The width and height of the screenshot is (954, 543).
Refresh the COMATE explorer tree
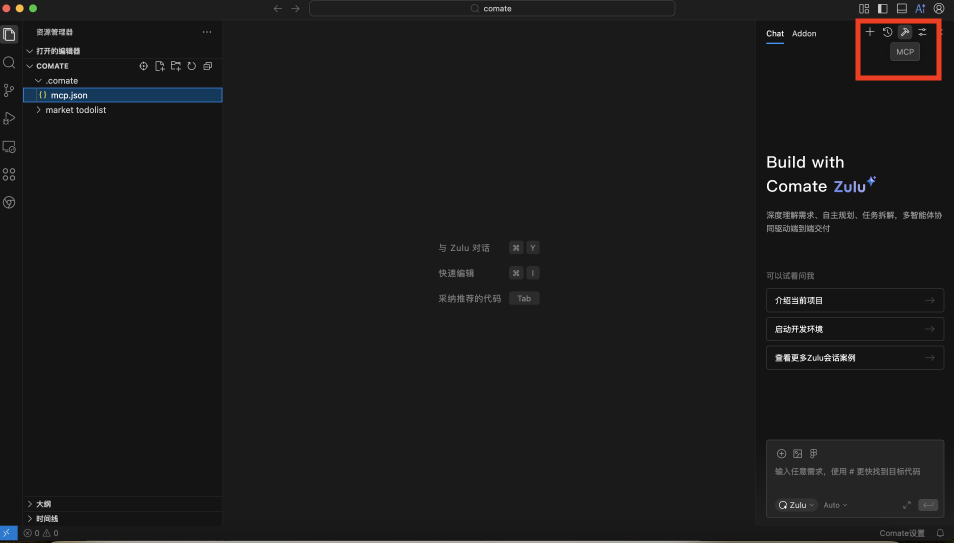(x=192, y=66)
